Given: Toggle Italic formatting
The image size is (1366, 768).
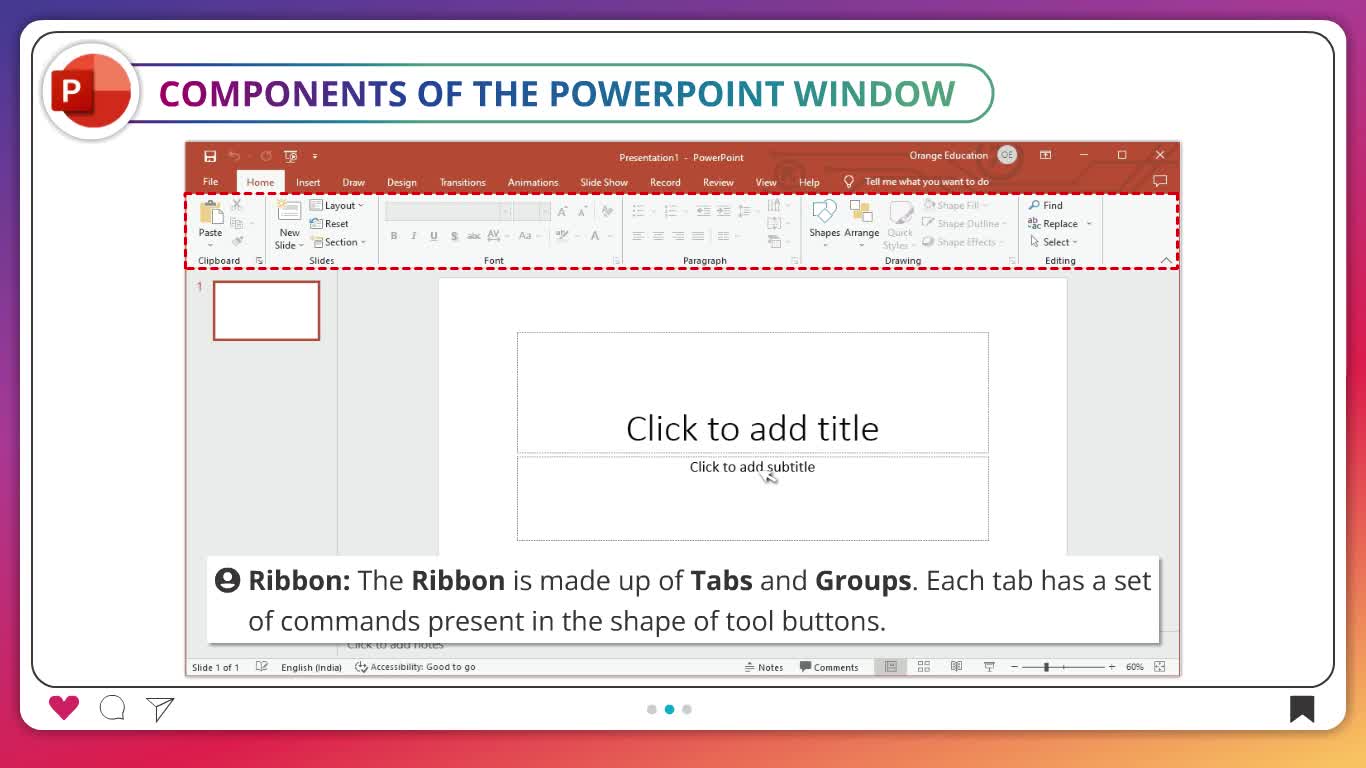Looking at the screenshot, I should [413, 236].
